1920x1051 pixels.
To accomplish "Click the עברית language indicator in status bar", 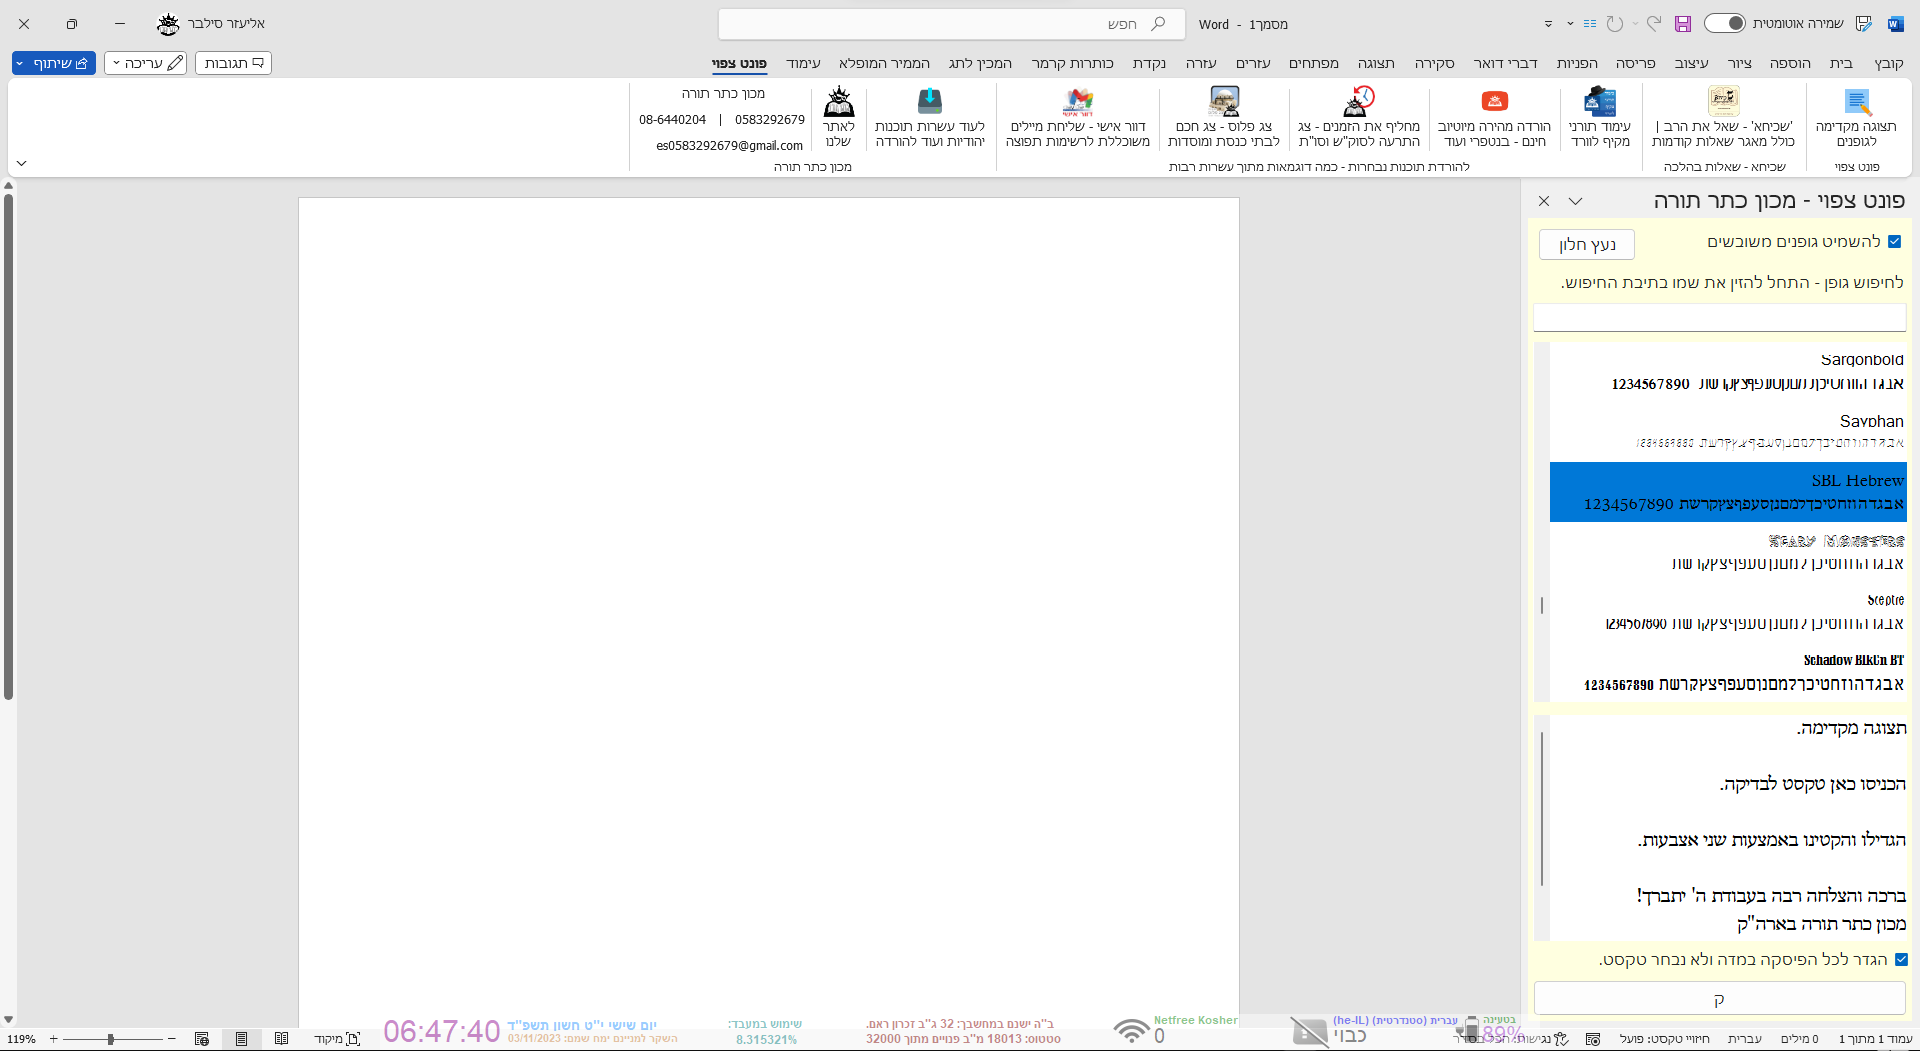I will [x=1745, y=1039].
